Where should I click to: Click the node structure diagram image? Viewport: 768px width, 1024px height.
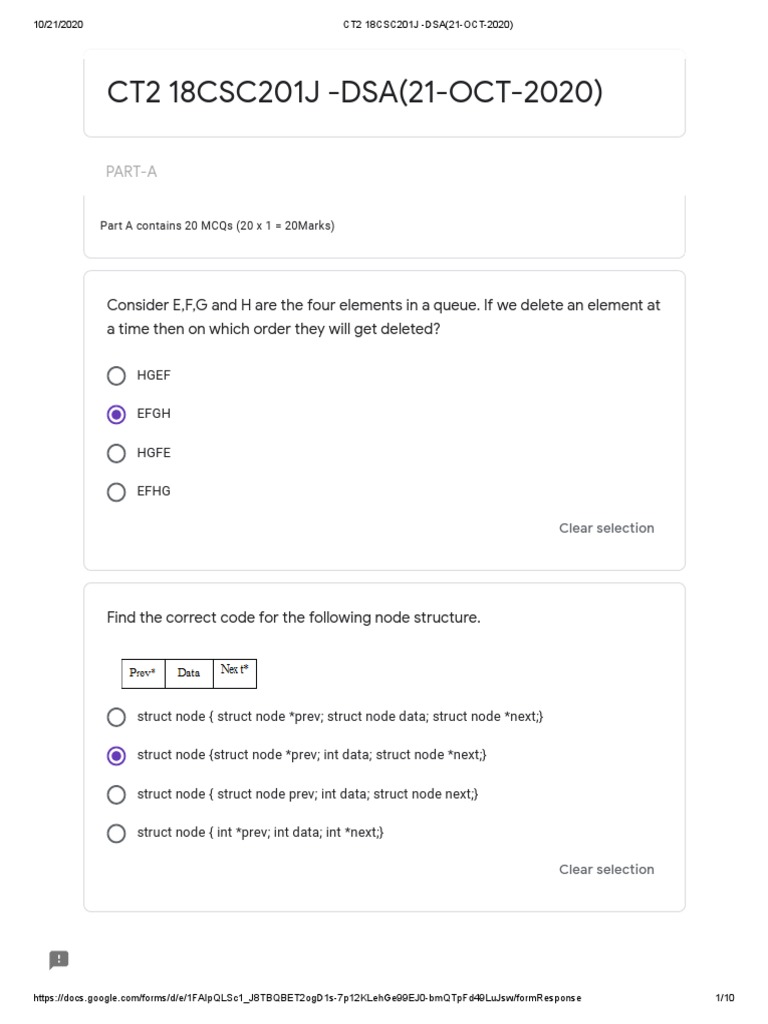189,672
